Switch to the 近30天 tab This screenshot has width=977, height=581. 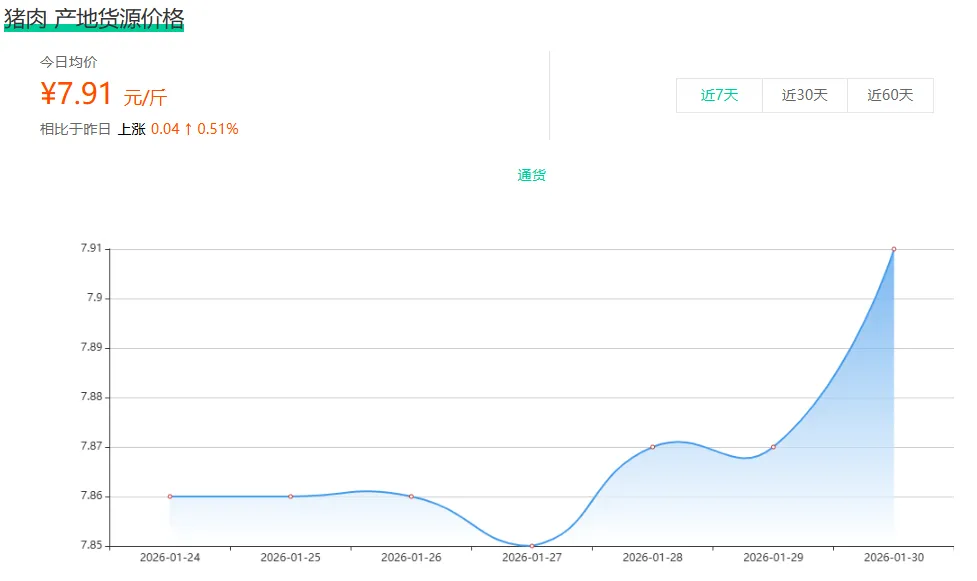(804, 96)
